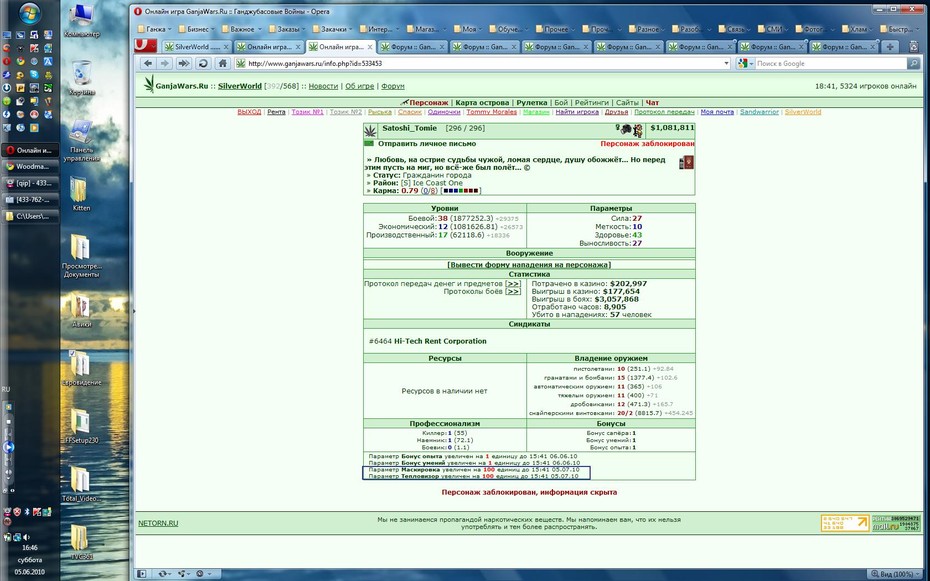Click the search magnifier button
Image resolution: width=930 pixels, height=581 pixels.
point(913,63)
